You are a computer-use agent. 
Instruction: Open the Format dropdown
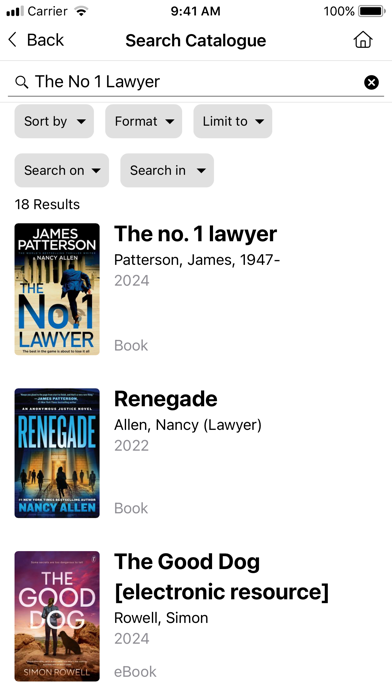click(x=143, y=121)
